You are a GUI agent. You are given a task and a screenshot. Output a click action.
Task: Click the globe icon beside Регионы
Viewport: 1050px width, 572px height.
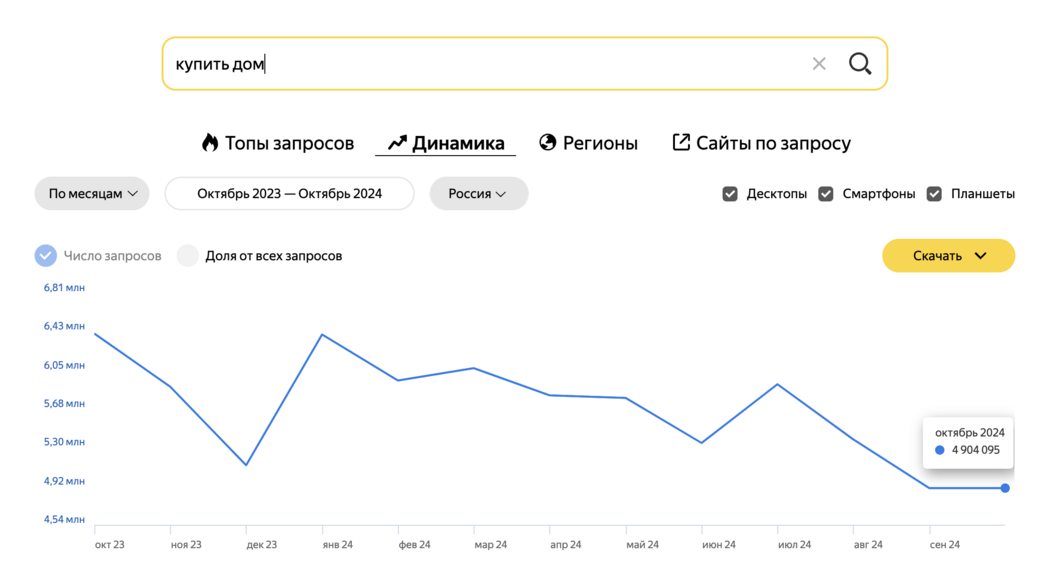[548, 143]
